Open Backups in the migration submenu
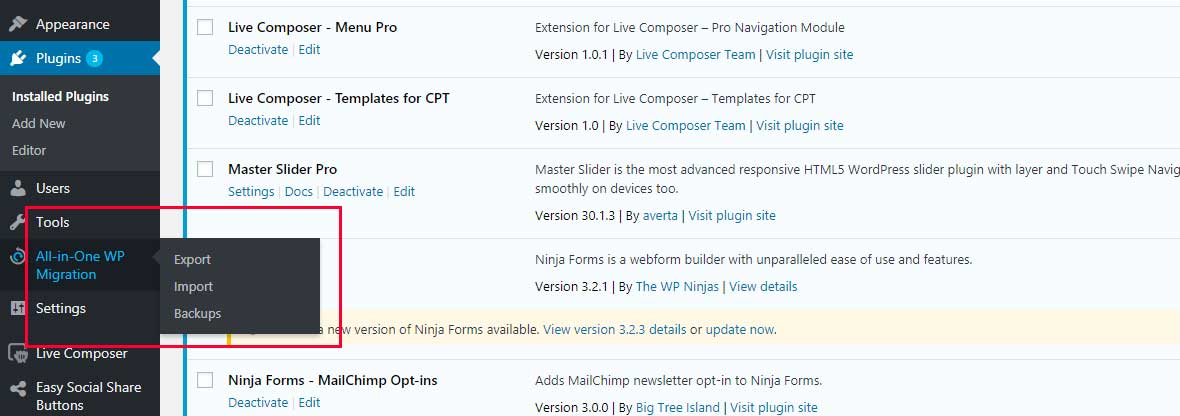1180x416 pixels. [197, 314]
